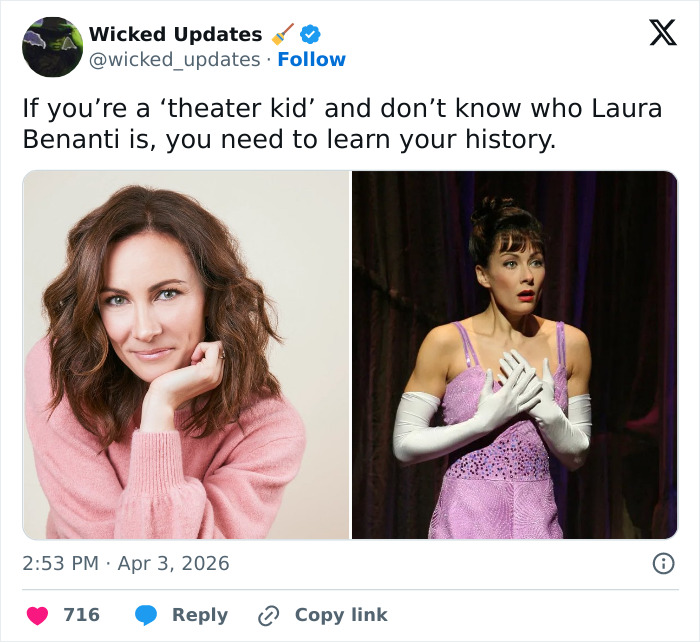This screenshot has height=642, width=700.
Task: Open the 2:53 PM timestamp link
Action: (x=60, y=564)
